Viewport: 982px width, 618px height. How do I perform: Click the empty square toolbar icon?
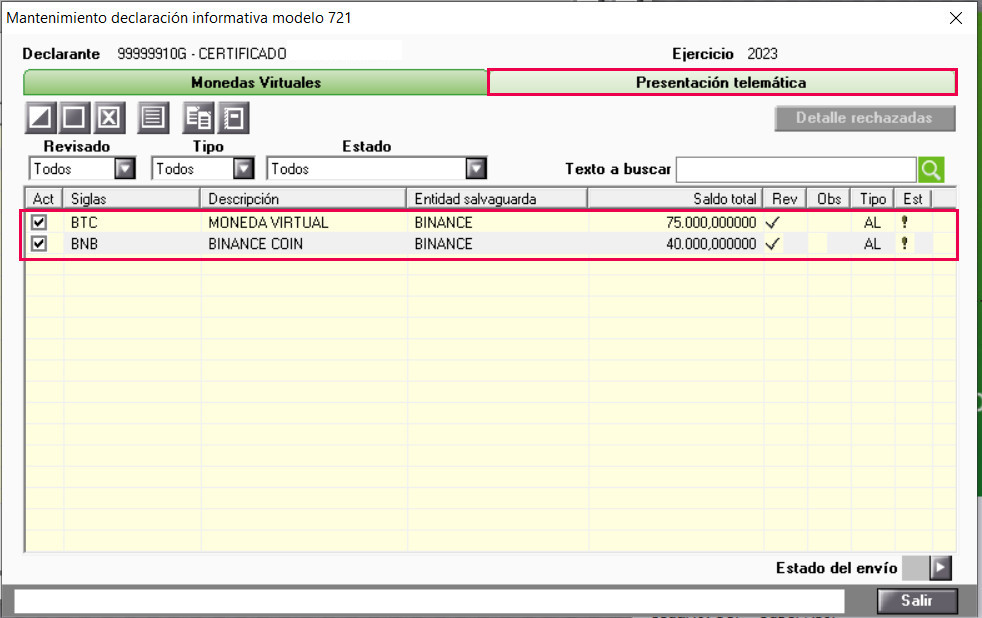[x=75, y=118]
